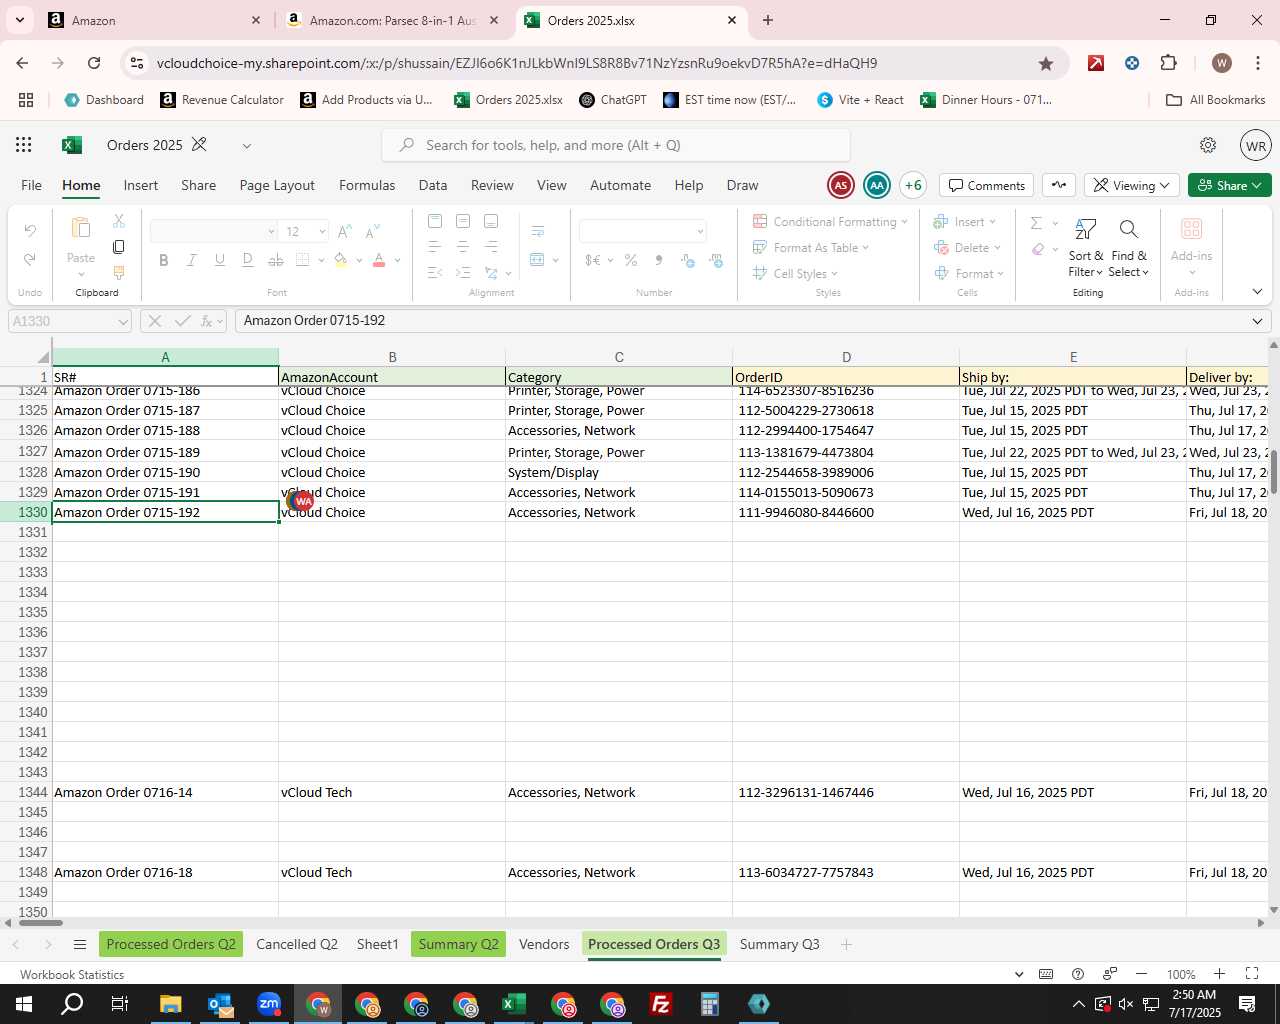This screenshot has width=1280, height=1024.
Task: Toggle comma number style
Action: [659, 260]
